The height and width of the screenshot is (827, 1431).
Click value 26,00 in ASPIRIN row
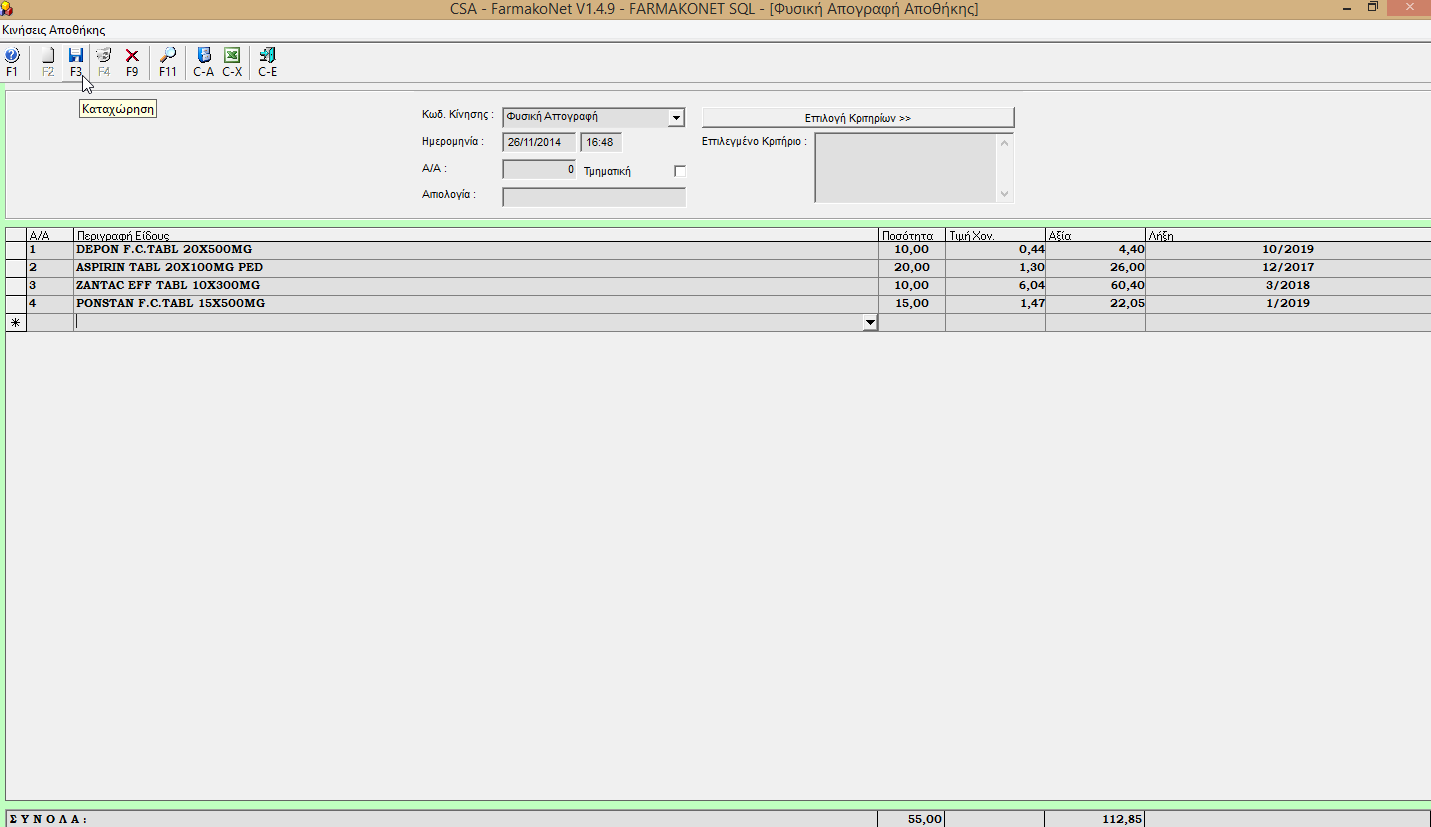pos(1095,268)
